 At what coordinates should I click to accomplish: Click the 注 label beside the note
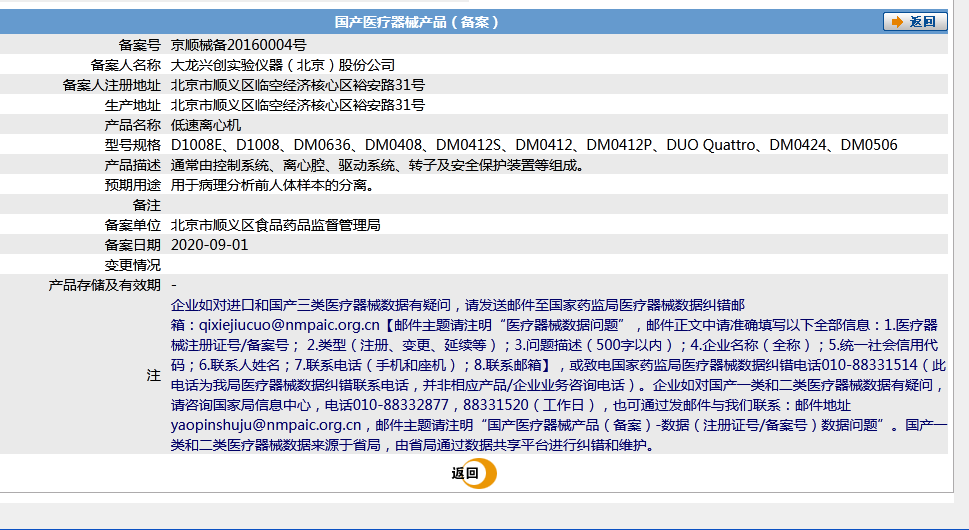coord(153,375)
